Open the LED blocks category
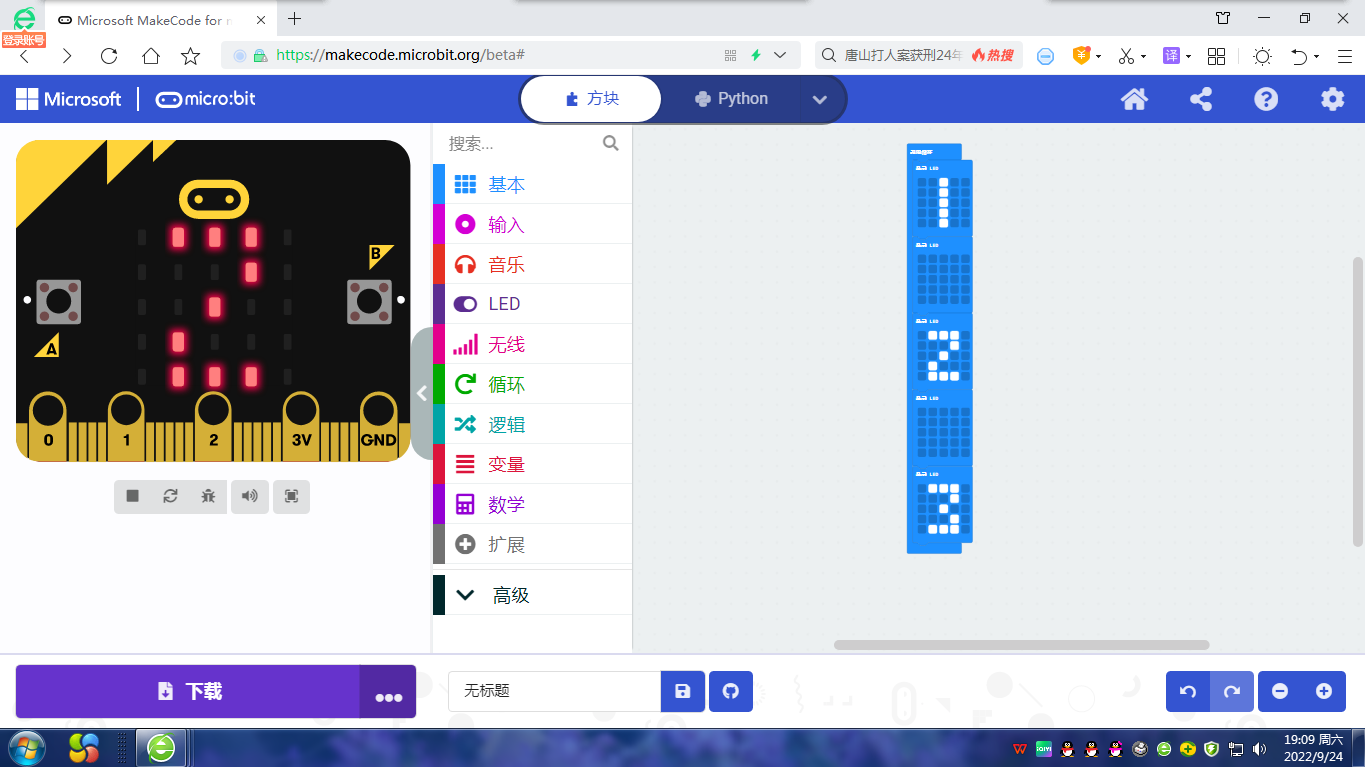Image resolution: width=1365 pixels, height=767 pixels. (532, 304)
